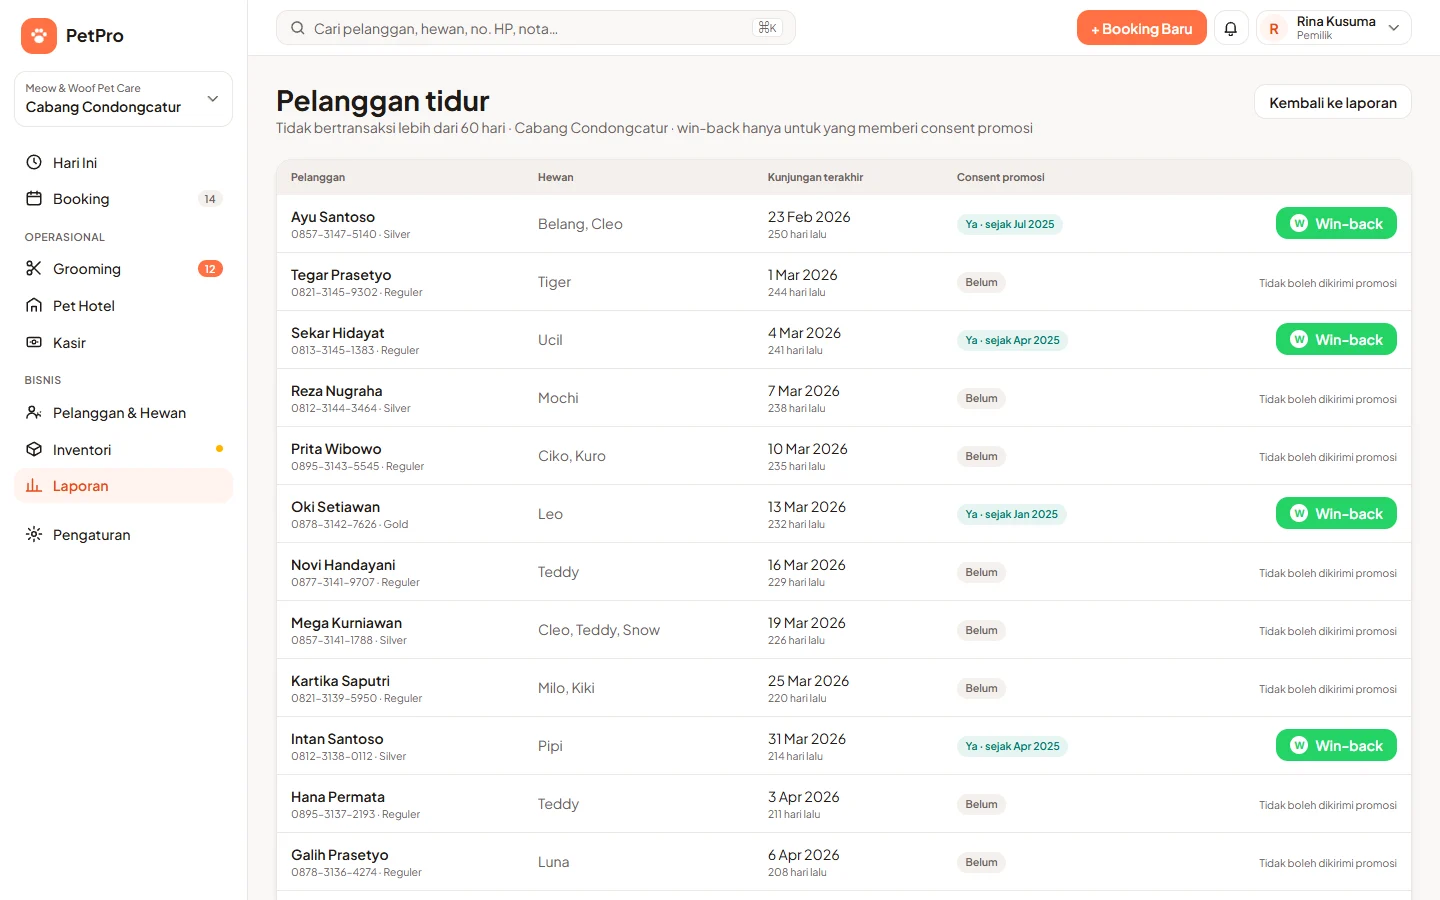This screenshot has height=900, width=1440.
Task: Click the calendar icon beside Booking
Action: (x=34, y=198)
